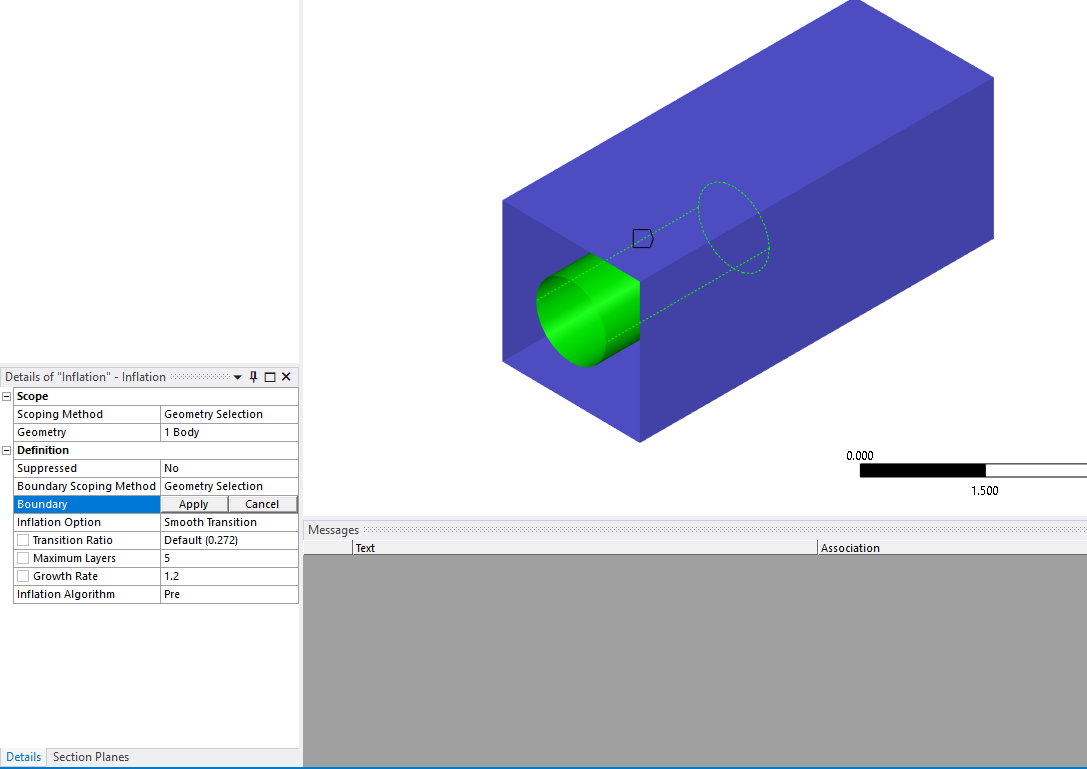
Task: Open Inflation Option Smooth Transition dropdown
Action: pyautogui.click(x=229, y=522)
